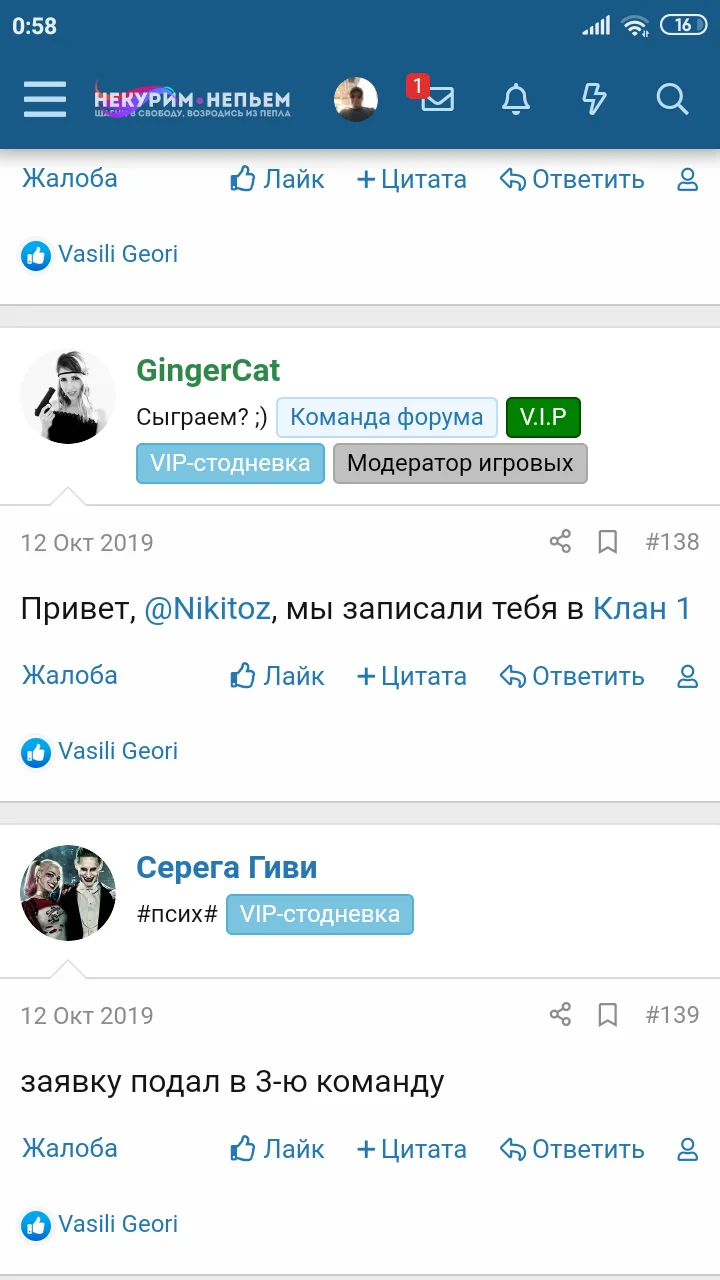Open the lightning bolt what's new icon

pyautogui.click(x=594, y=99)
